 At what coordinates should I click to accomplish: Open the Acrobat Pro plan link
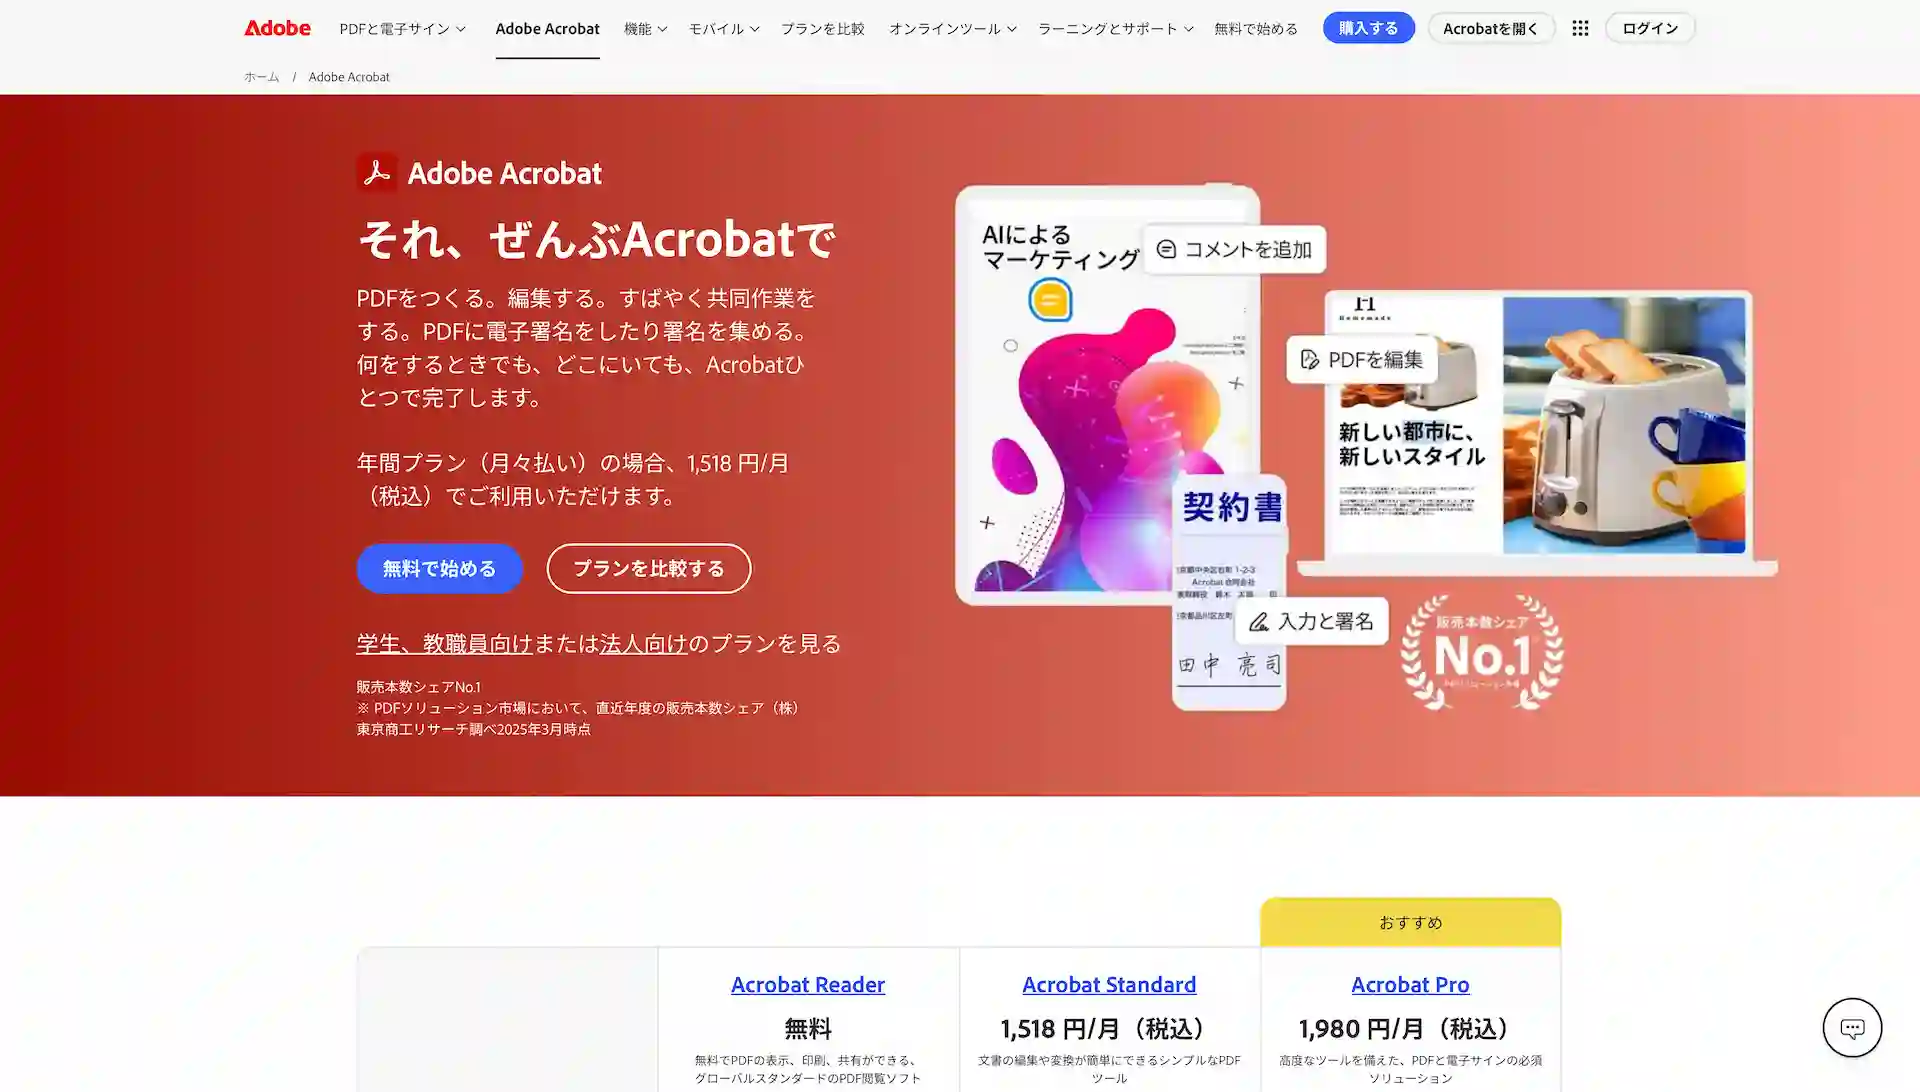click(1410, 984)
